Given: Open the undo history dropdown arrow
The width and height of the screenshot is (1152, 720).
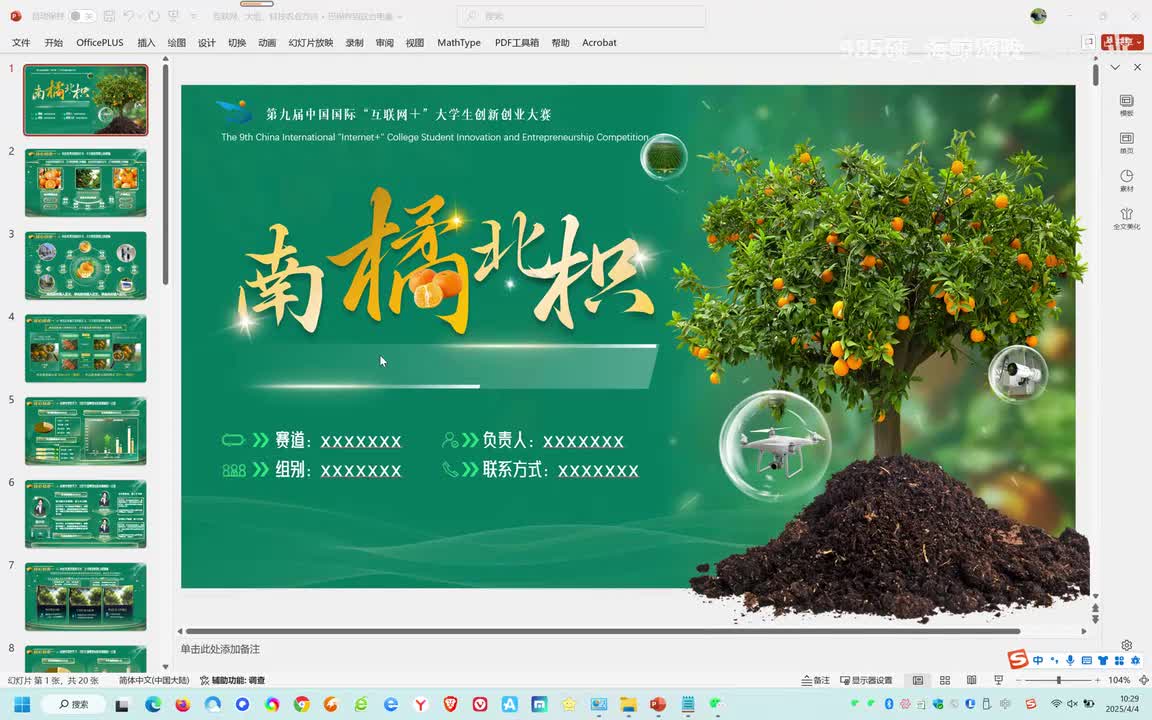Looking at the screenshot, I should pyautogui.click(x=141, y=16).
